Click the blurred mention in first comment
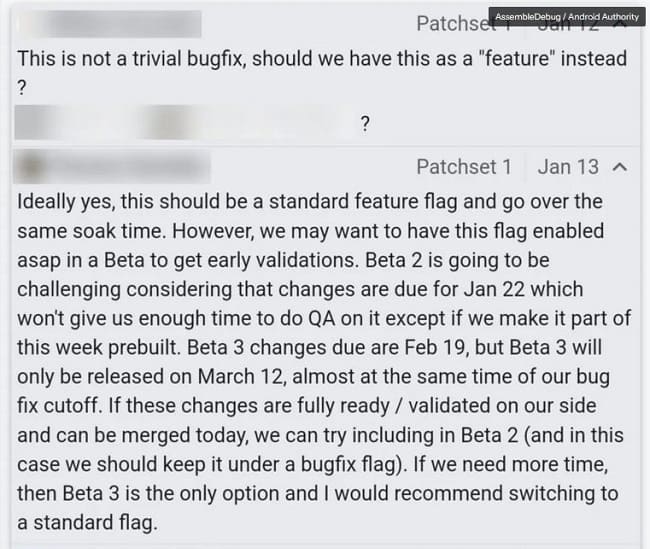The width and height of the screenshot is (650, 549). 182,123
